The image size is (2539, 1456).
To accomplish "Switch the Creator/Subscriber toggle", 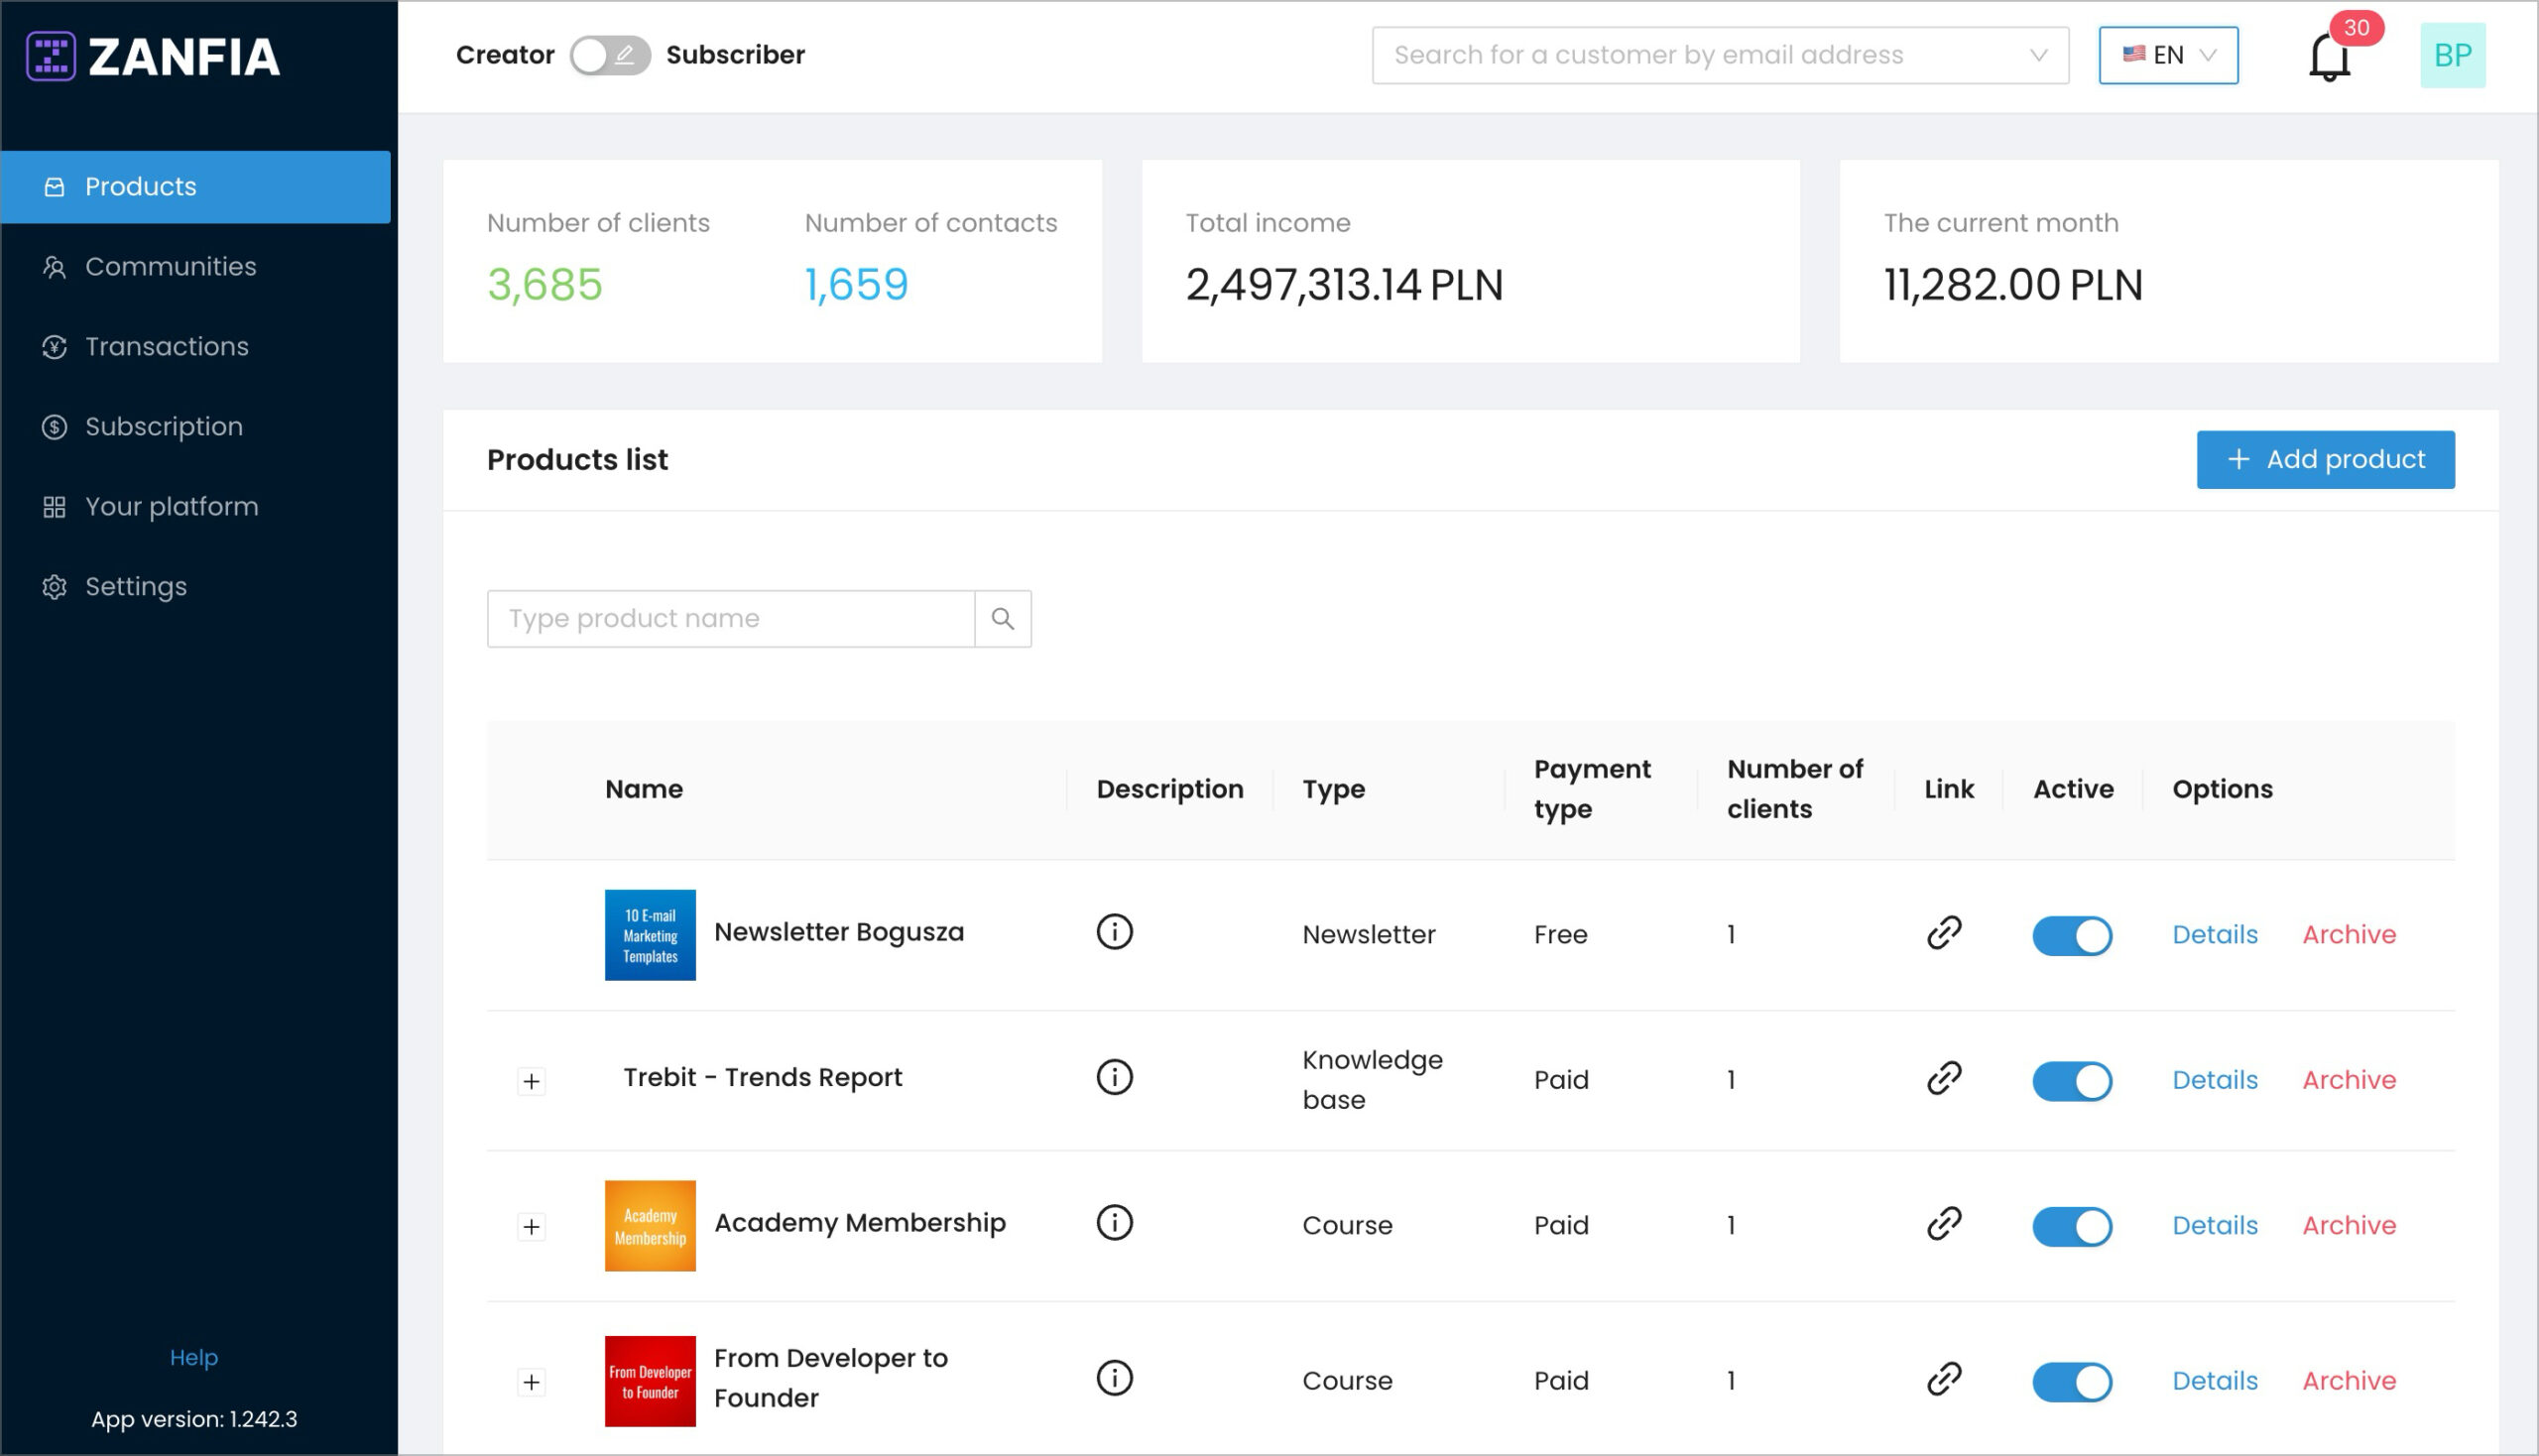I will pos(610,55).
